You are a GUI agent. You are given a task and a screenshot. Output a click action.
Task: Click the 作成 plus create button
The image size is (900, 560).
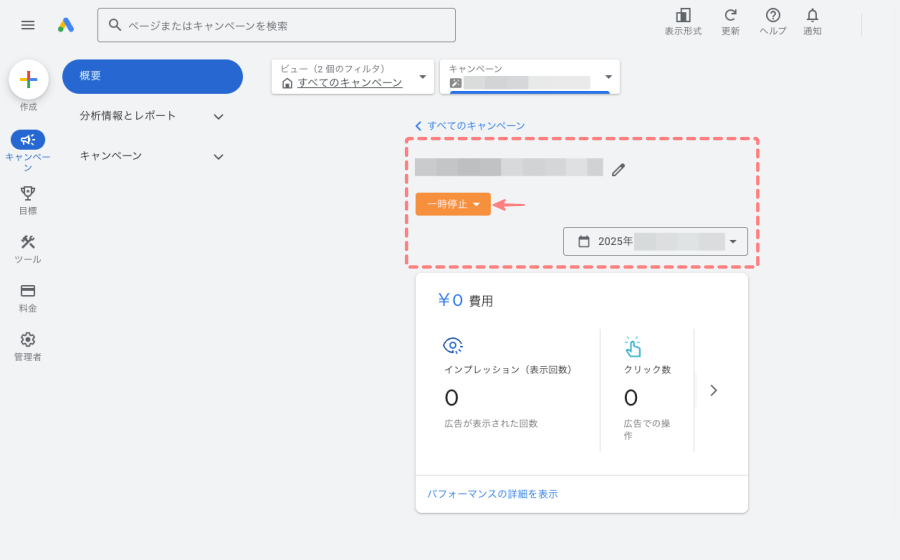[28, 80]
